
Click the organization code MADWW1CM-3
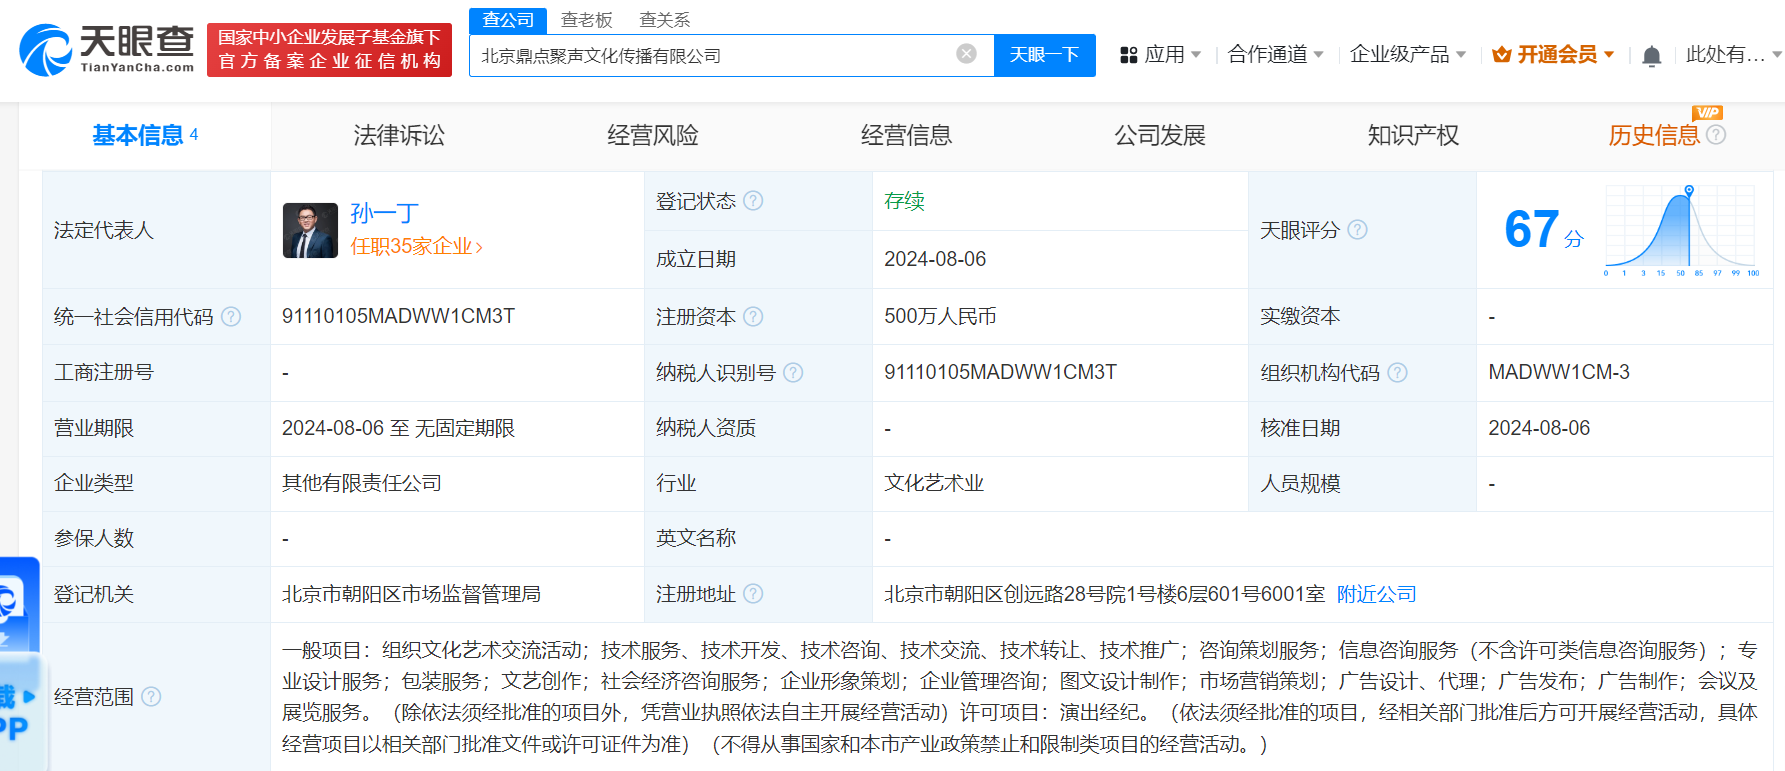(1559, 372)
